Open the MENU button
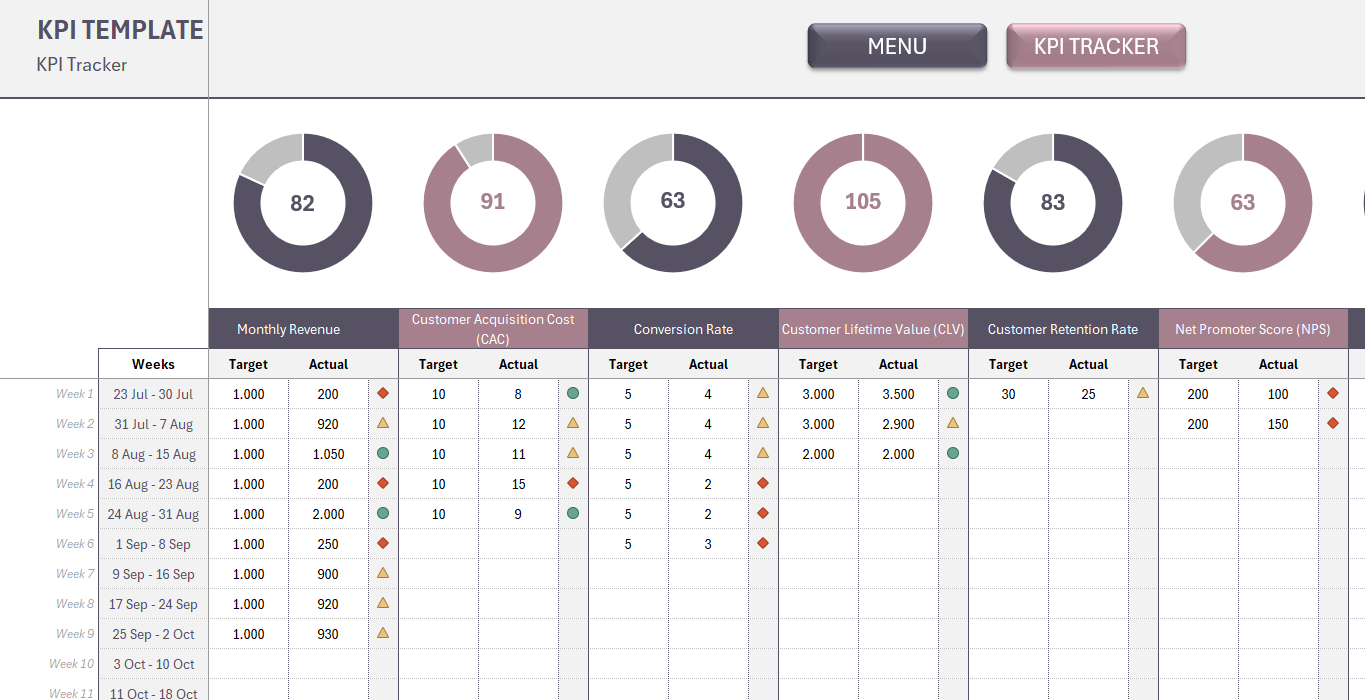Viewport: 1365px width, 700px height. click(897, 46)
